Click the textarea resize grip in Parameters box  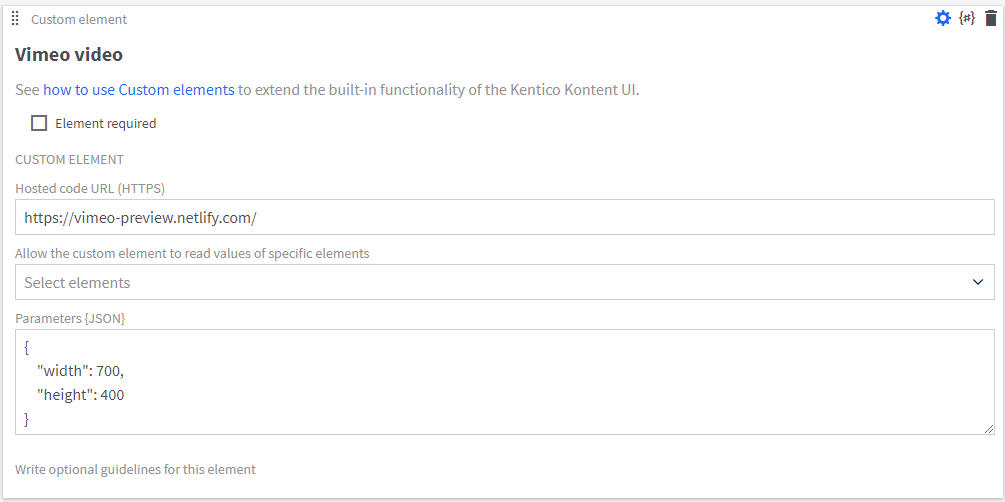[x=990, y=430]
